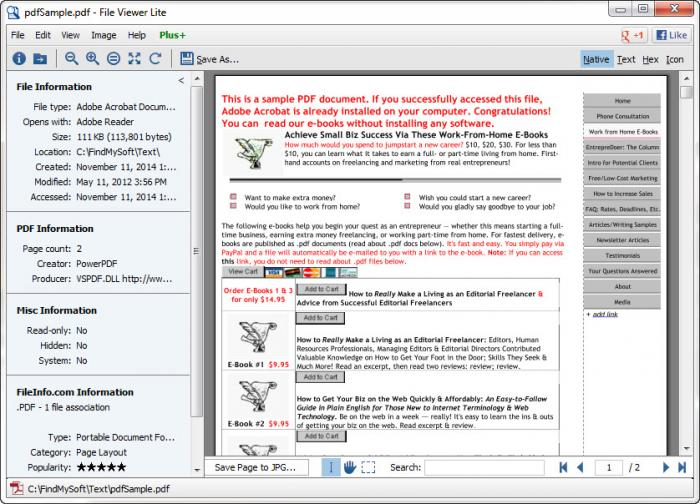Switch to Native view mode

point(596,59)
